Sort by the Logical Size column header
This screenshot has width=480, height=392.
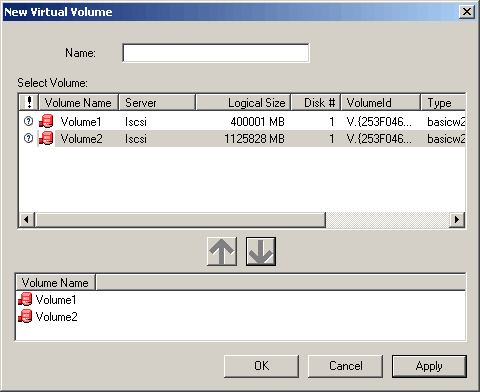point(243,102)
